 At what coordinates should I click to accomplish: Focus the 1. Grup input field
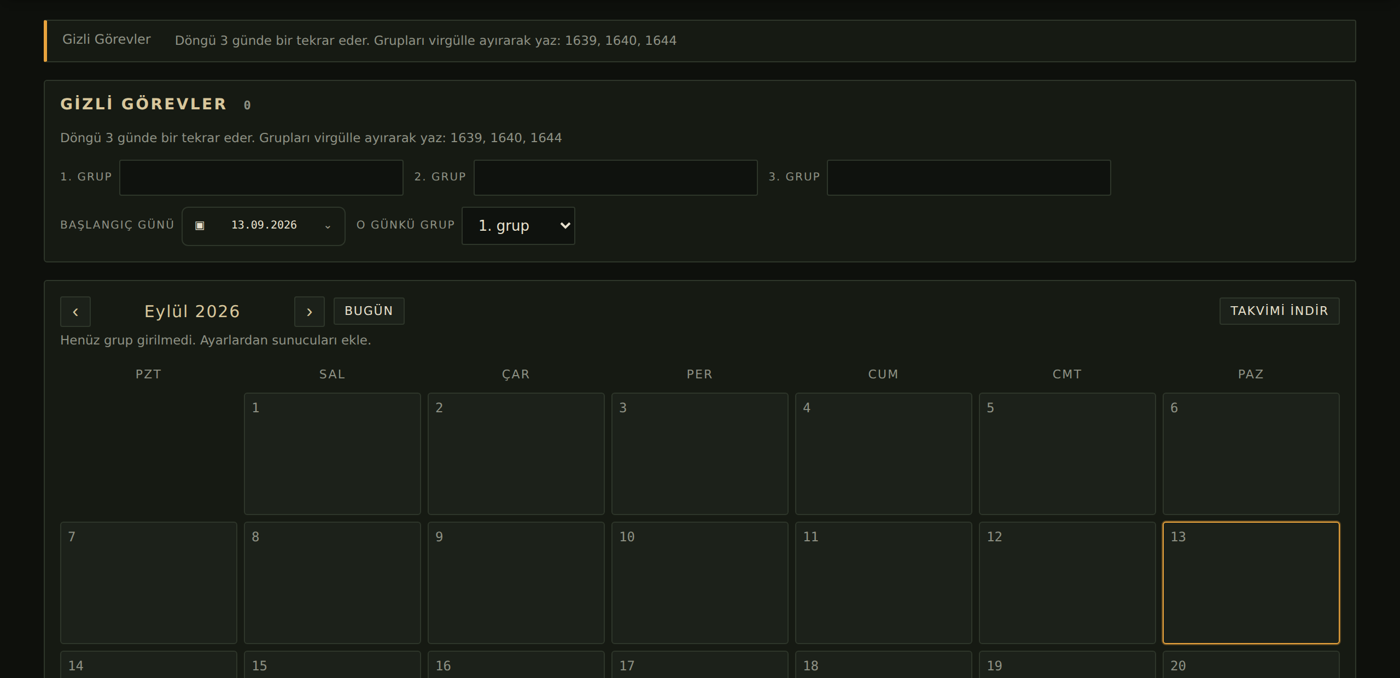261,177
